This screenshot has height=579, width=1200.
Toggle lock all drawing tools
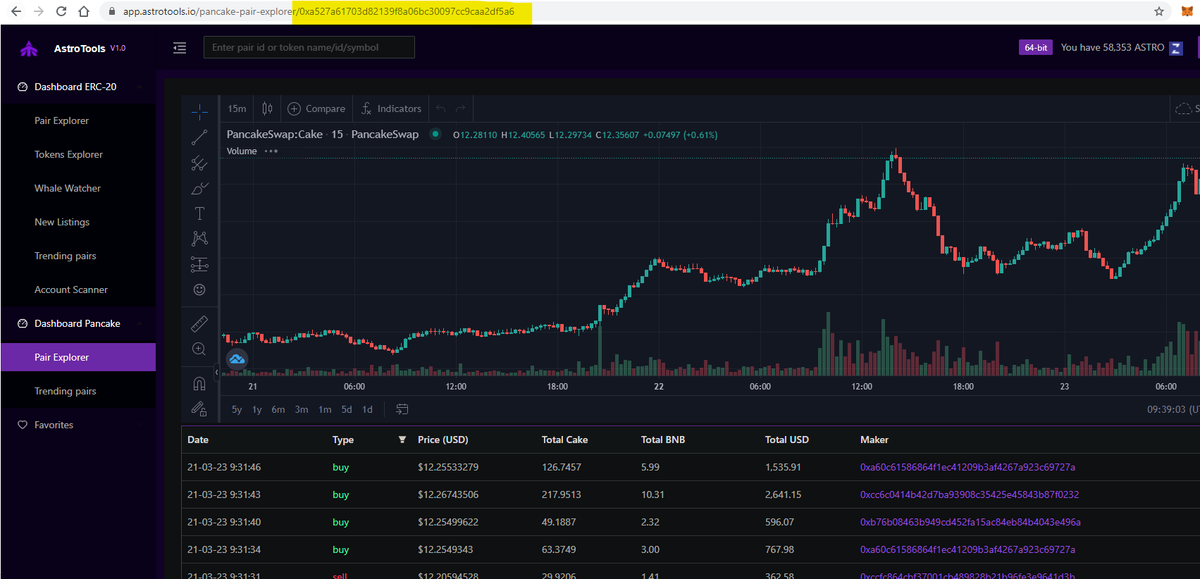click(x=199, y=408)
